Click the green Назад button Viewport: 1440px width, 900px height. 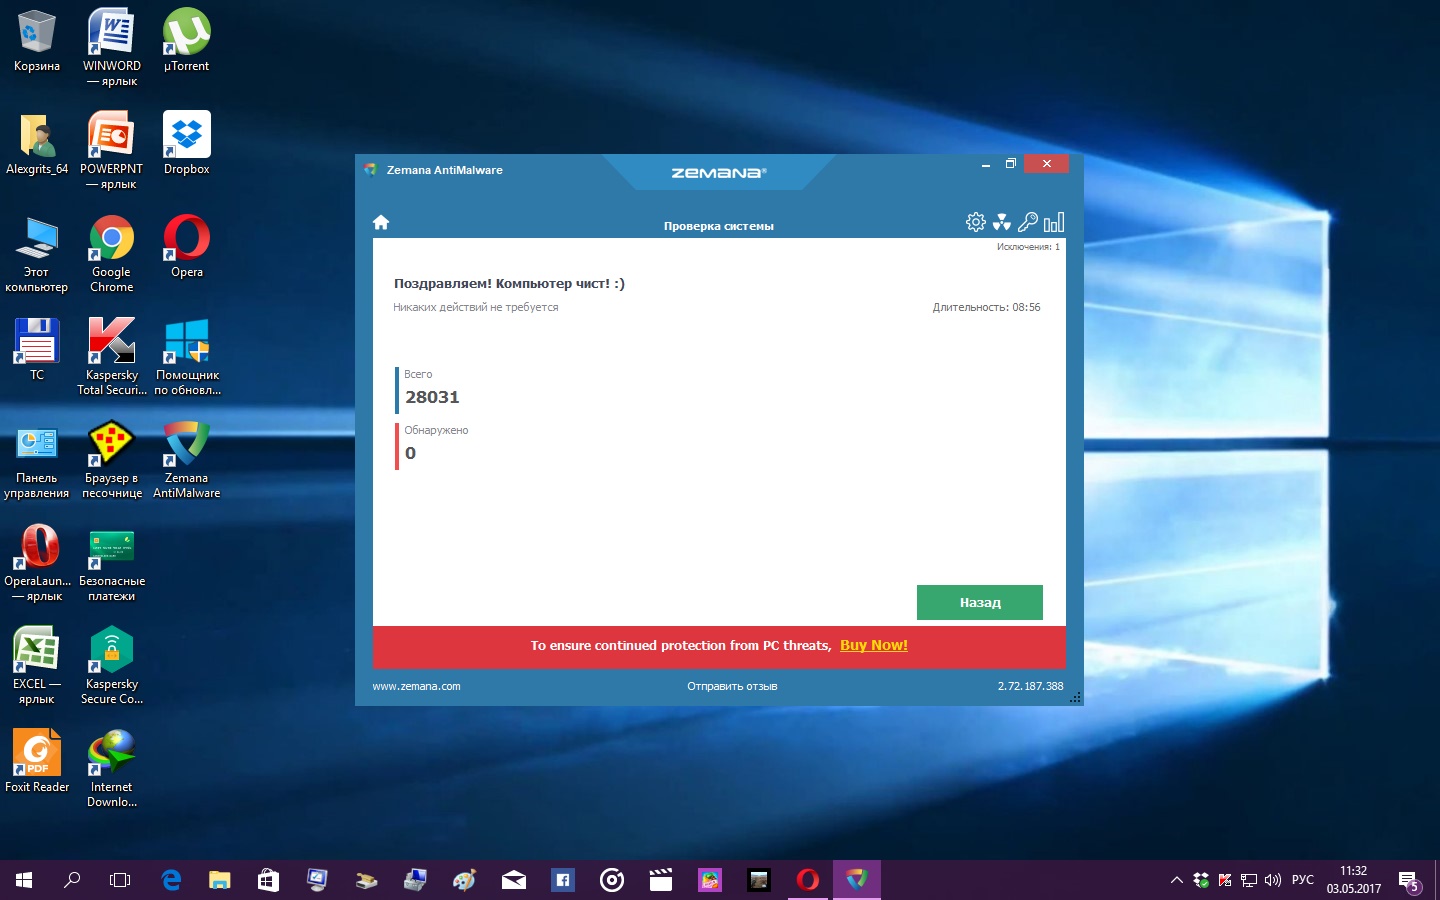[x=980, y=602]
